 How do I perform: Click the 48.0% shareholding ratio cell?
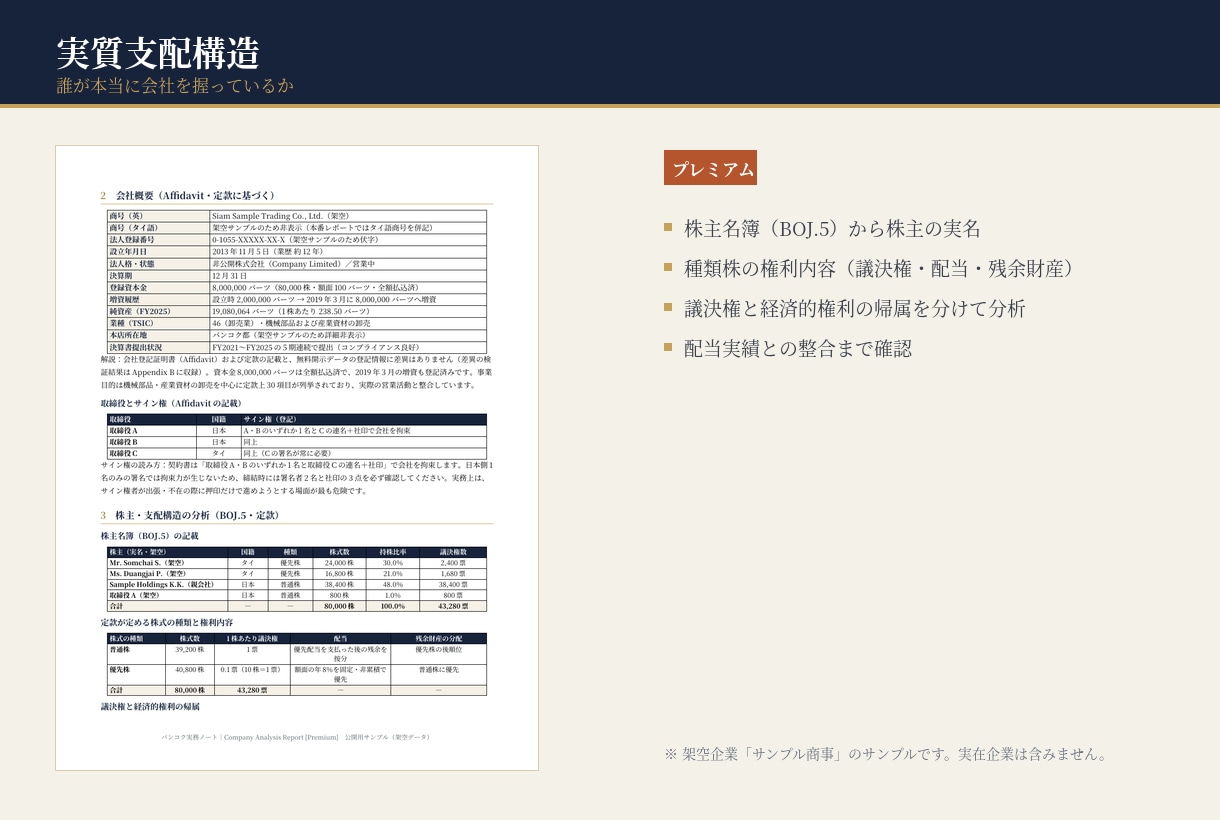393,584
